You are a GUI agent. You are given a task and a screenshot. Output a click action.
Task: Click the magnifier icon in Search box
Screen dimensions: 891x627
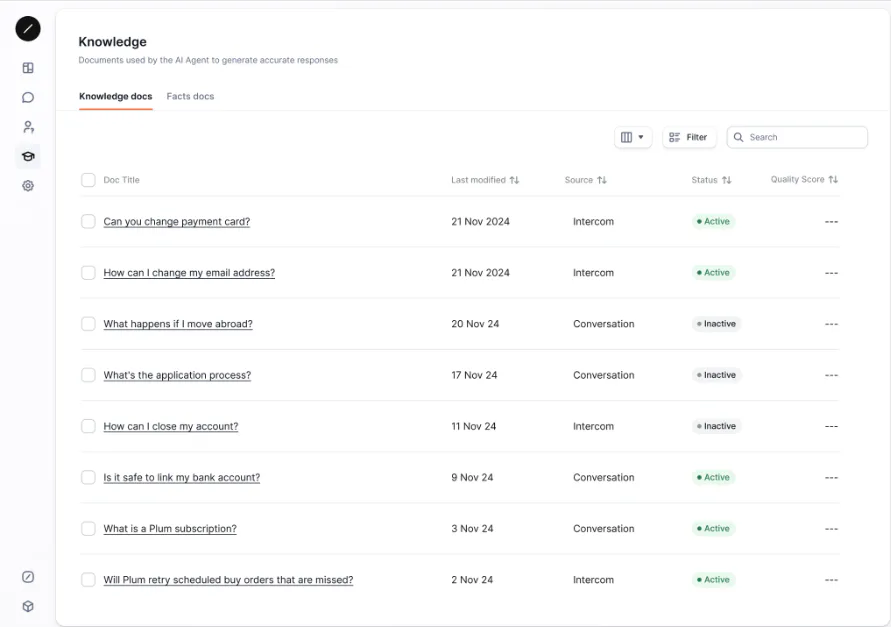738,138
